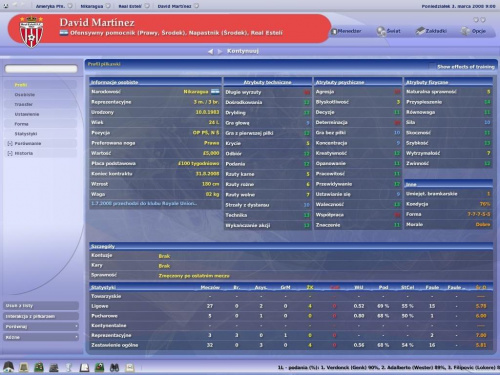This screenshot has width=500, height=375.
Task: Open the inbox tray icon
Action: tap(23, 367)
